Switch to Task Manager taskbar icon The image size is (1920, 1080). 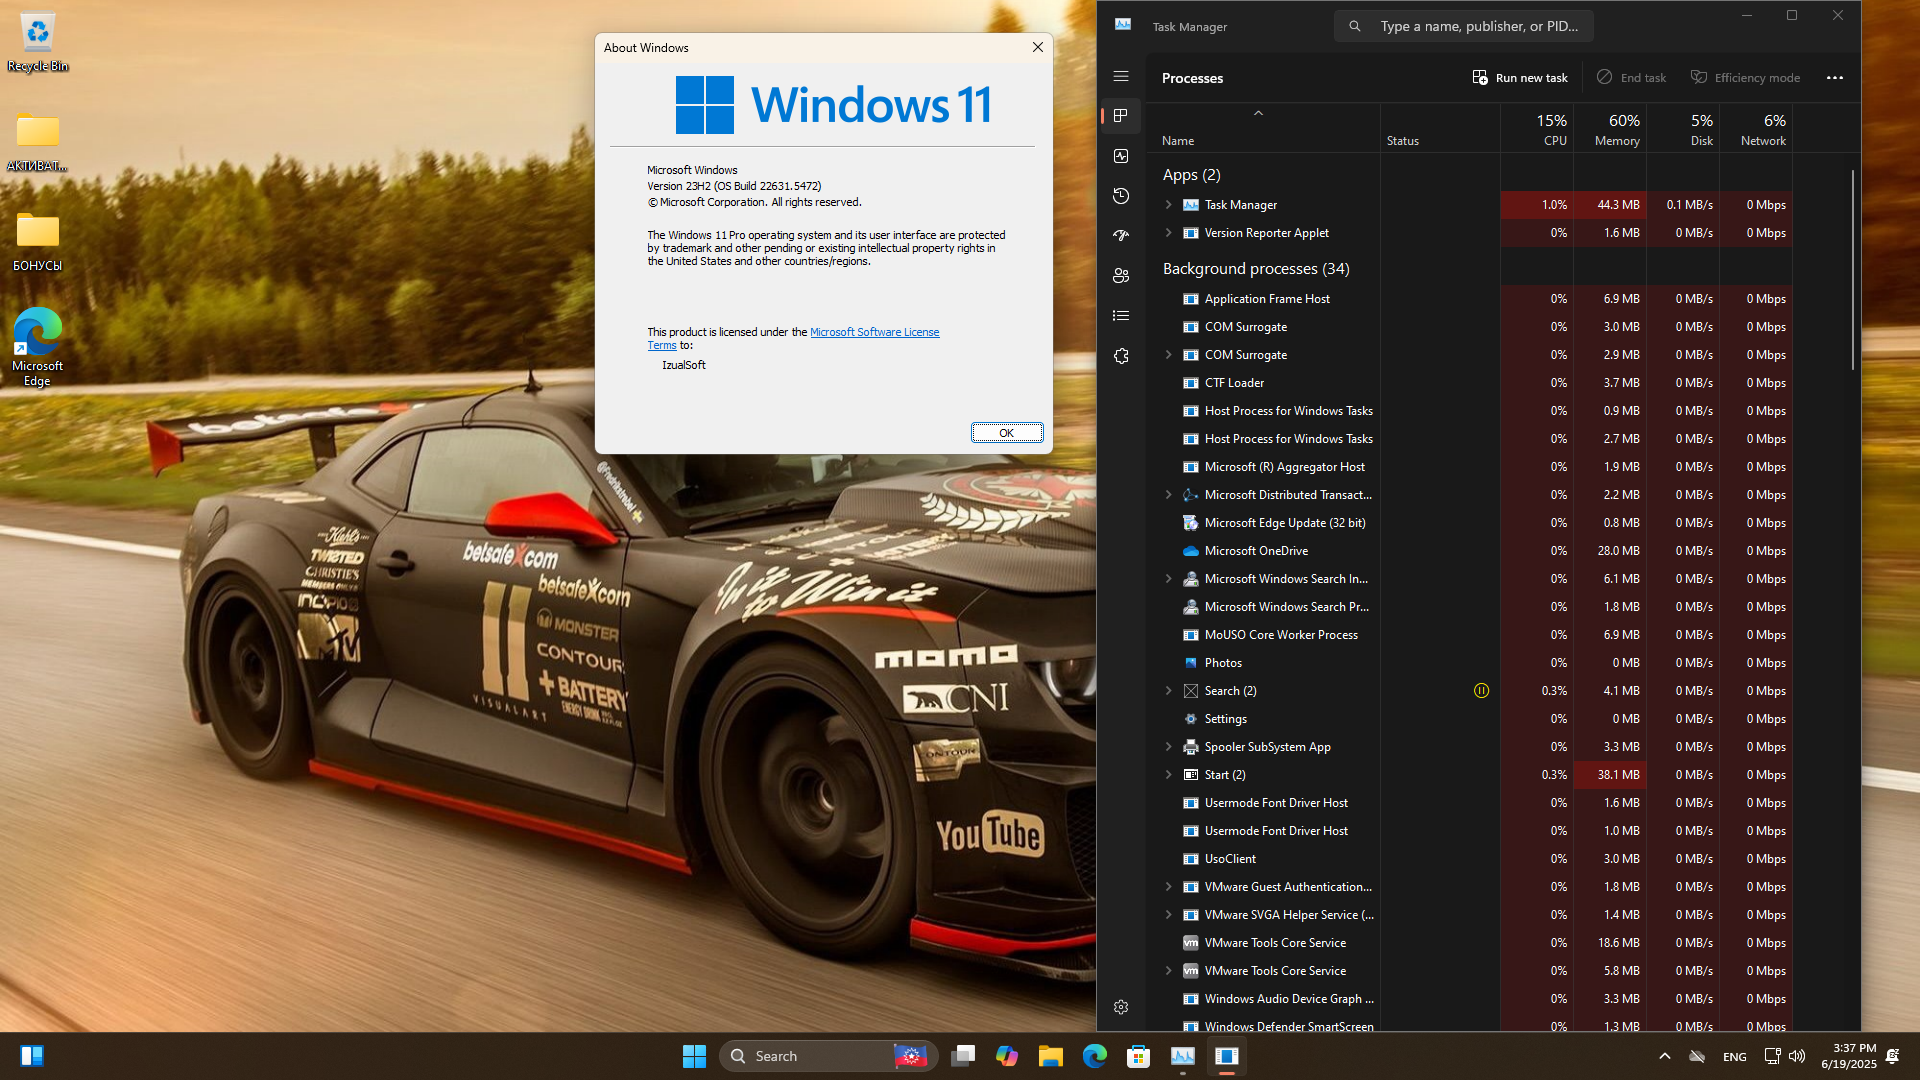(1183, 1056)
